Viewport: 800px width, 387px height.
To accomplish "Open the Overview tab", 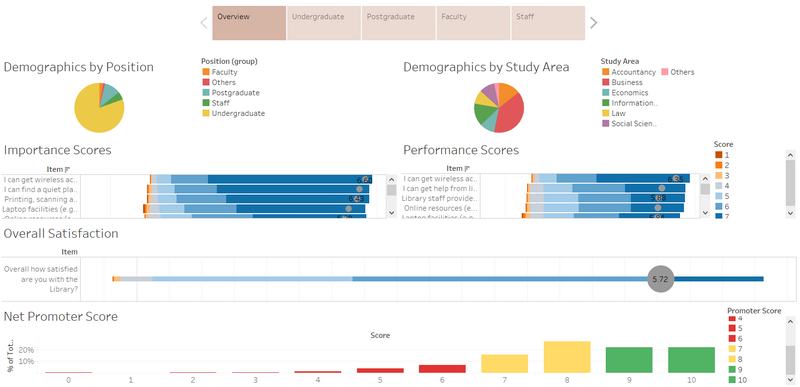I will (x=249, y=23).
